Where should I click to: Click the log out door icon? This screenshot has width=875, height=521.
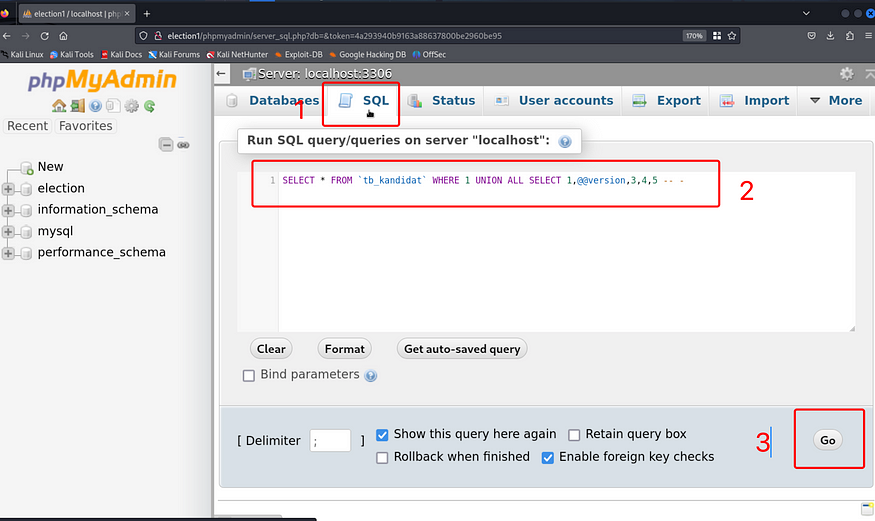tap(78, 105)
